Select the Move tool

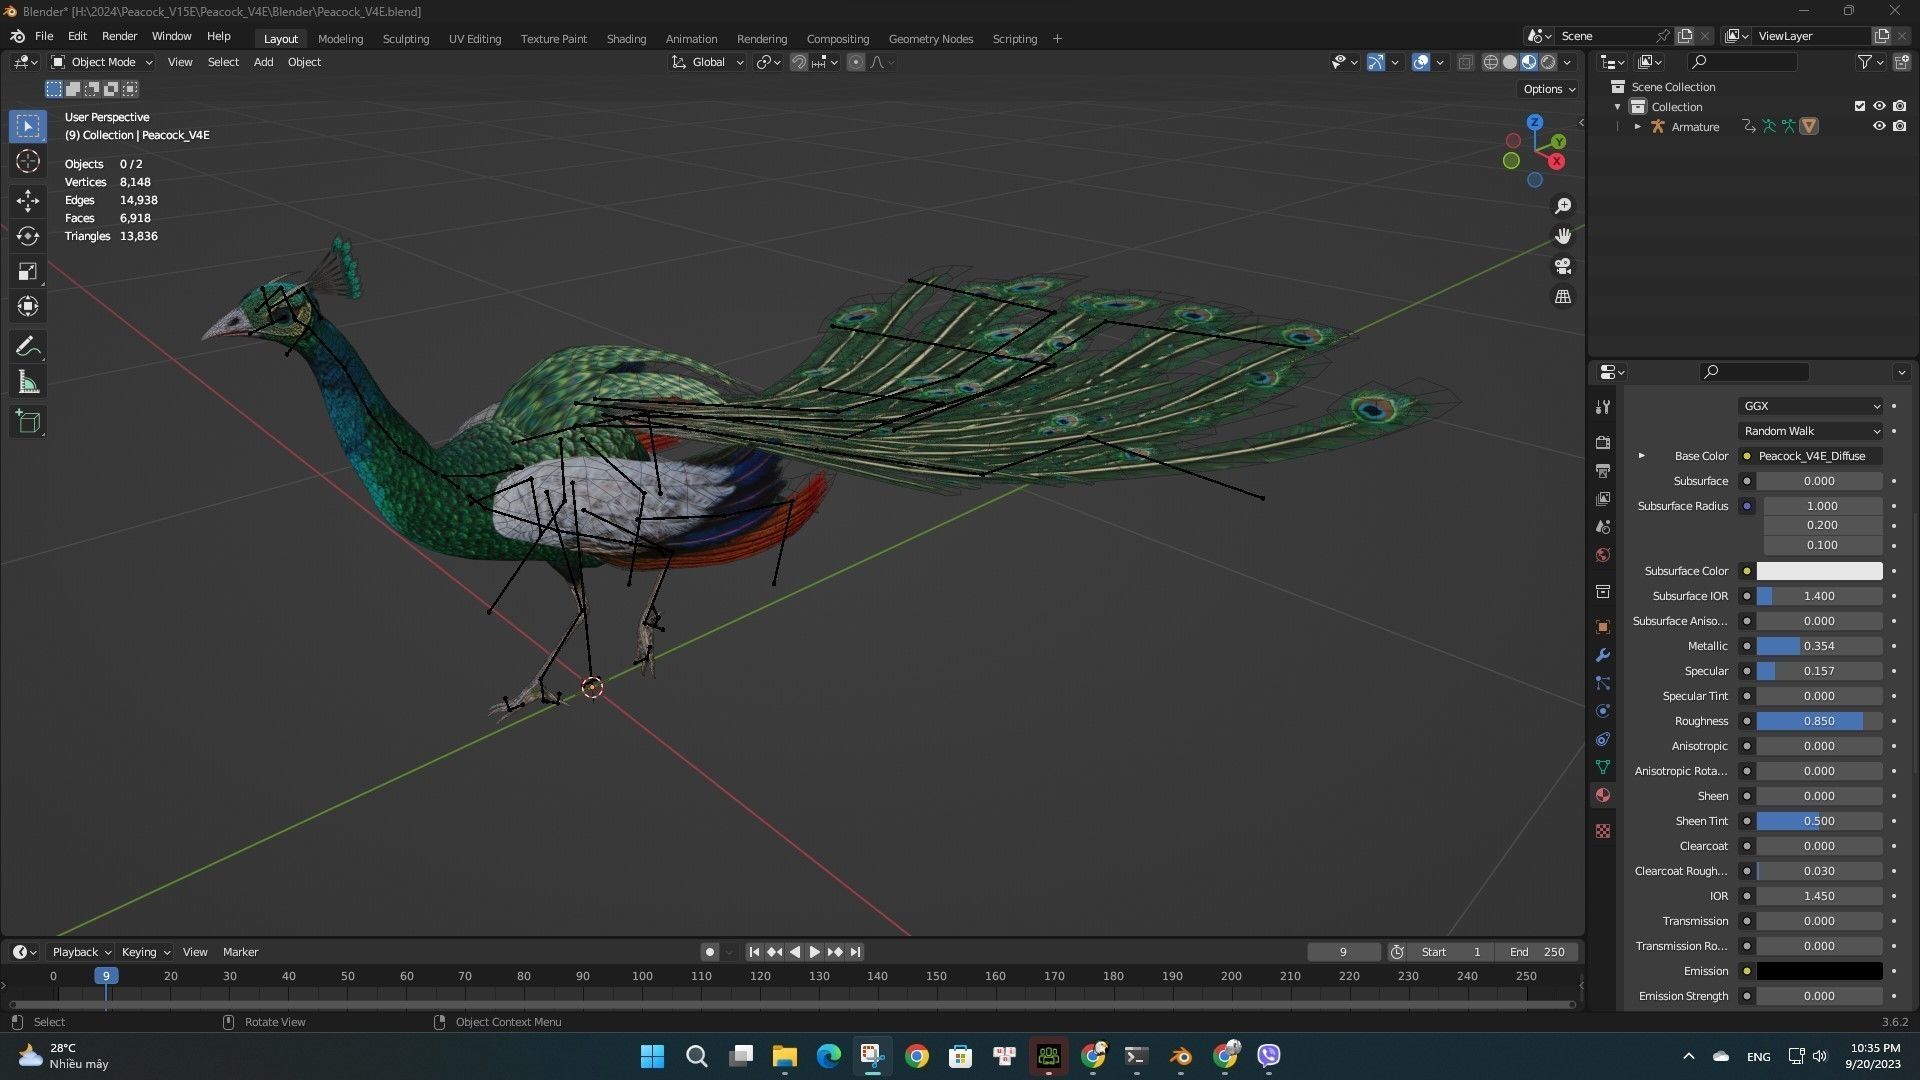28,201
